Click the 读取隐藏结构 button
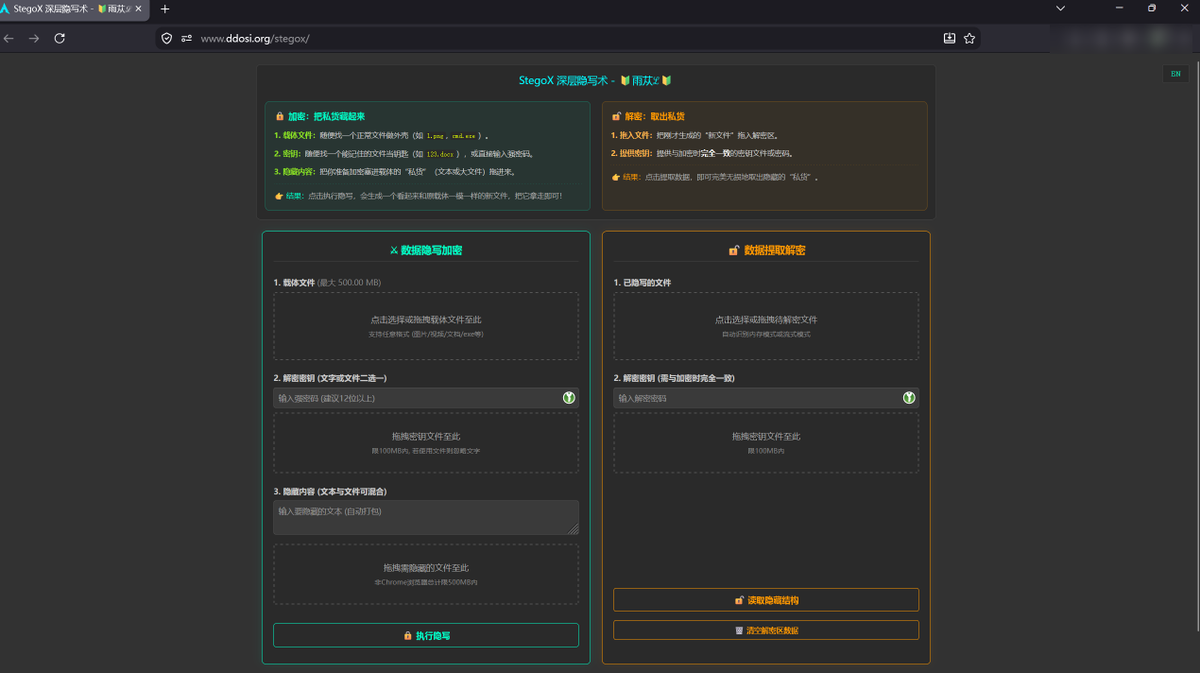 pos(766,600)
